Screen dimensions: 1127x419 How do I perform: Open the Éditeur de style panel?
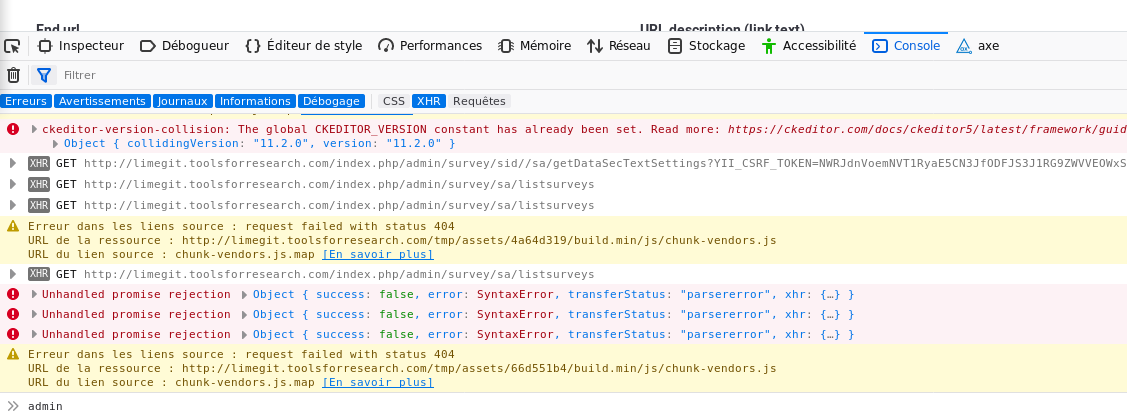[303, 46]
